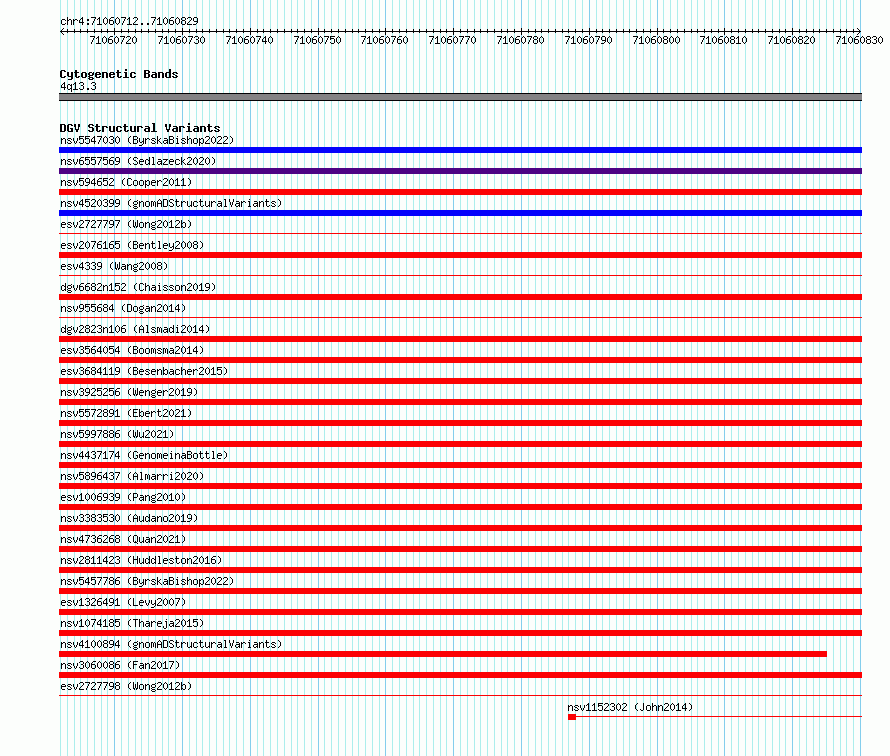Select the blue bar under nsv4520399
Screen dimensions: 890x756
tap(460, 213)
